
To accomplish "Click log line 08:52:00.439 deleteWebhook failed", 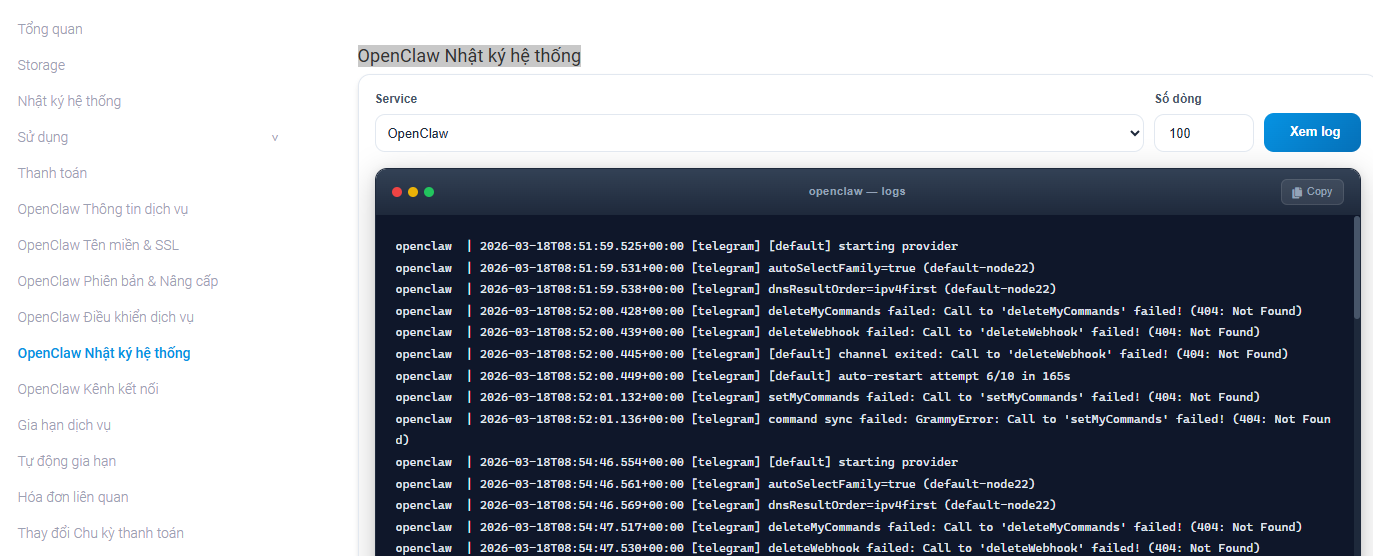I will pyautogui.click(x=827, y=332).
